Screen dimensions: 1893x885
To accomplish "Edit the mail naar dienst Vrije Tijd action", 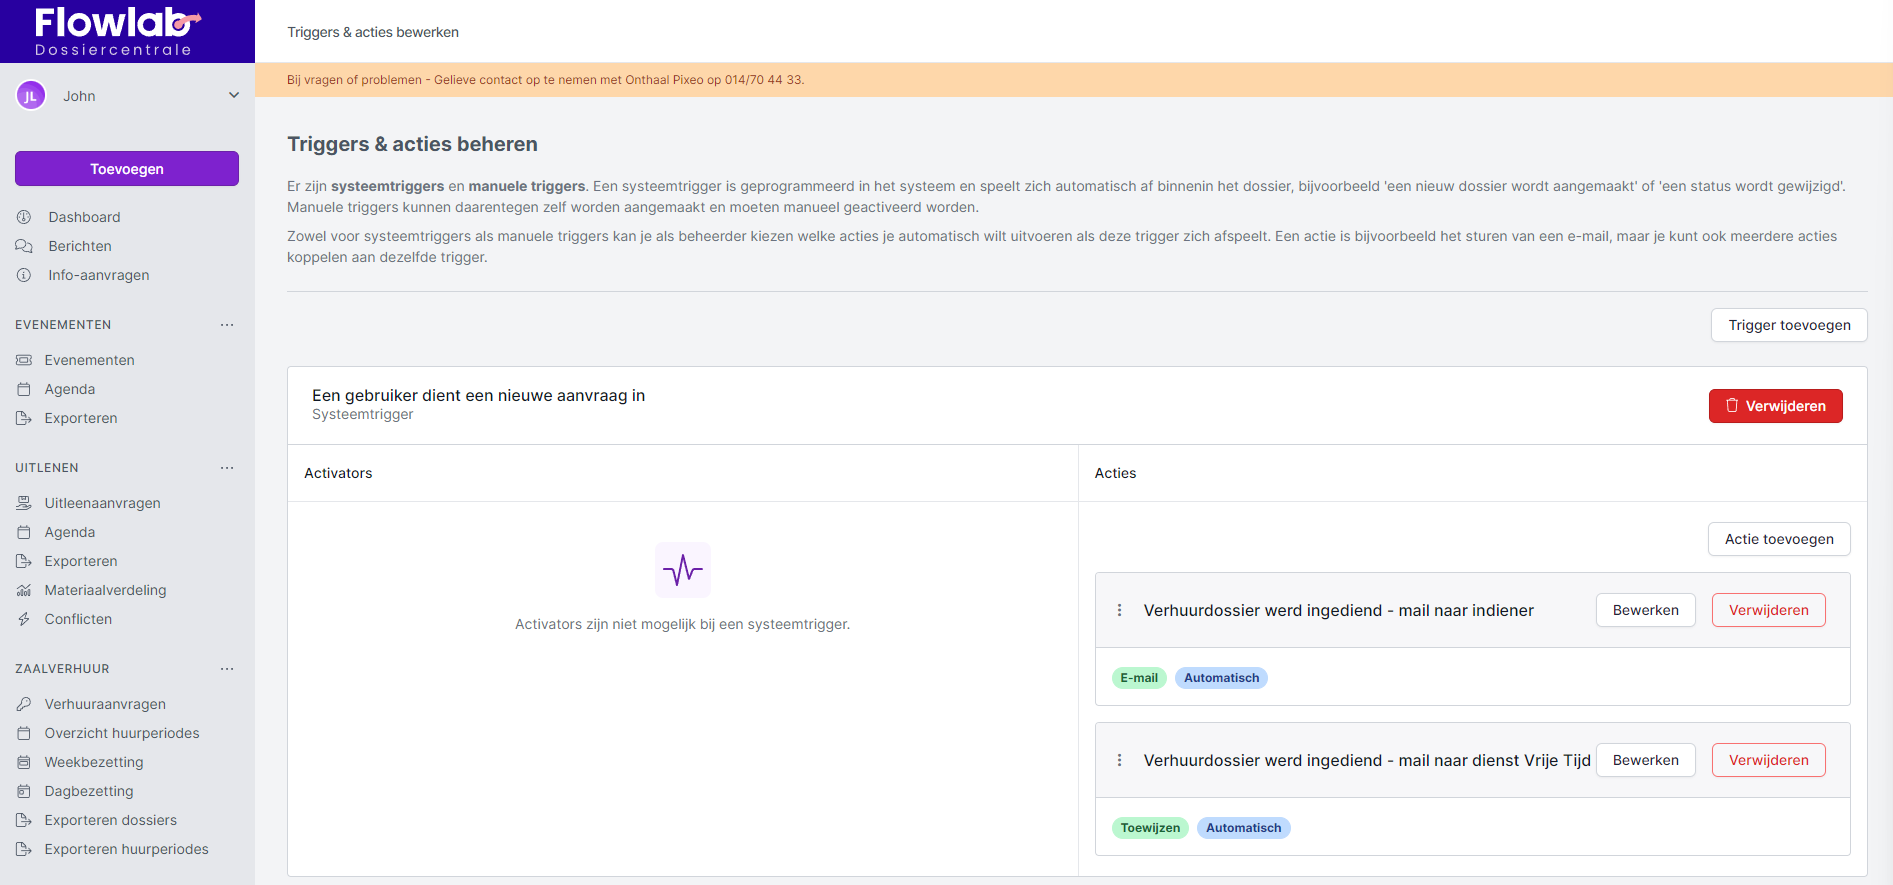I will coord(1645,760).
